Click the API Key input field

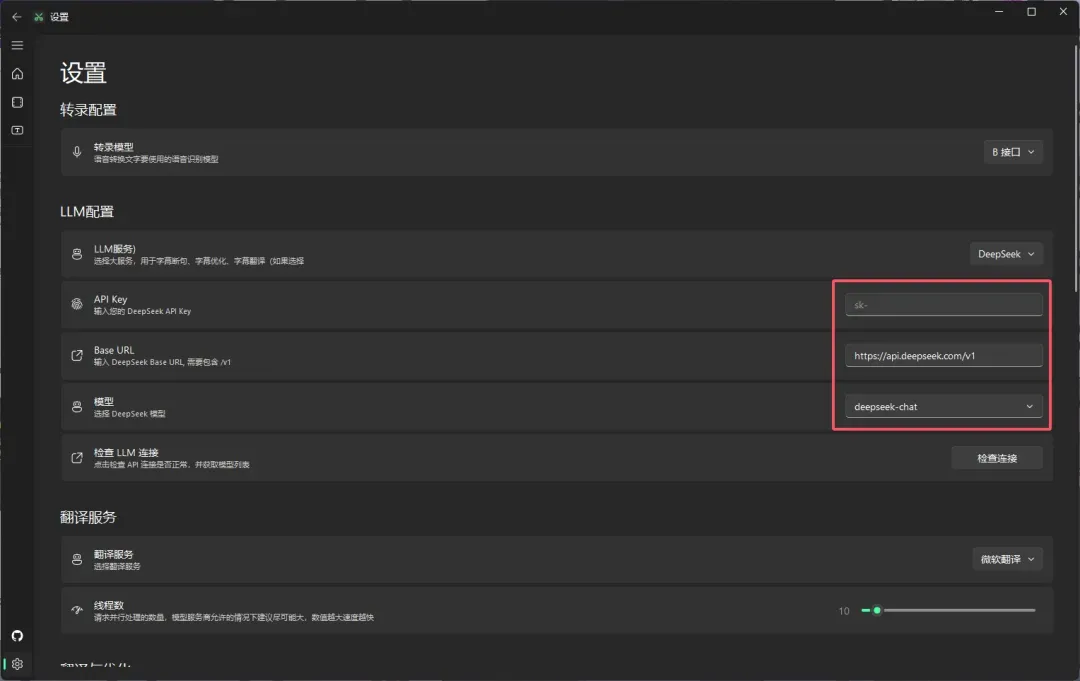tap(943, 305)
